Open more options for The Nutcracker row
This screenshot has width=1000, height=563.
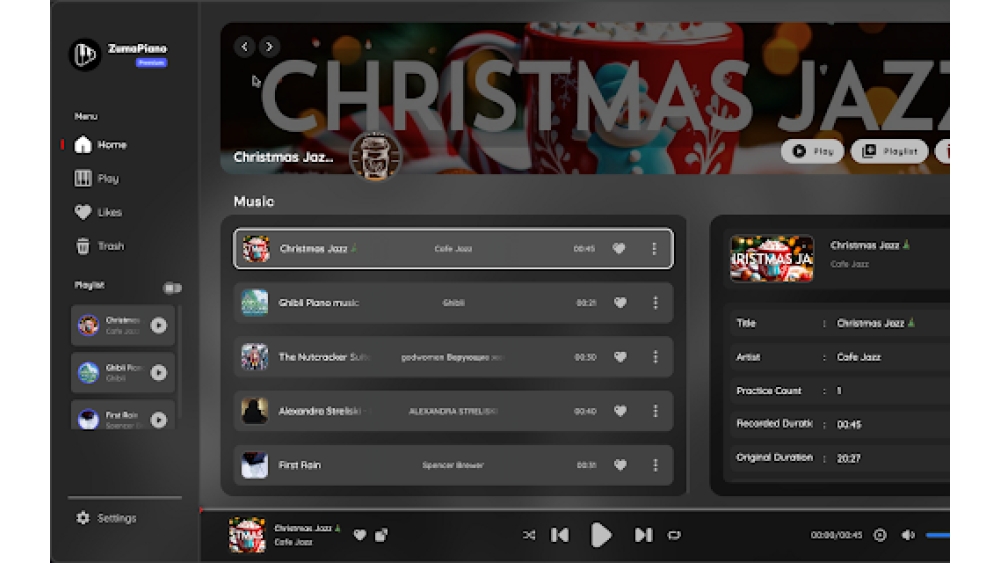click(x=655, y=357)
